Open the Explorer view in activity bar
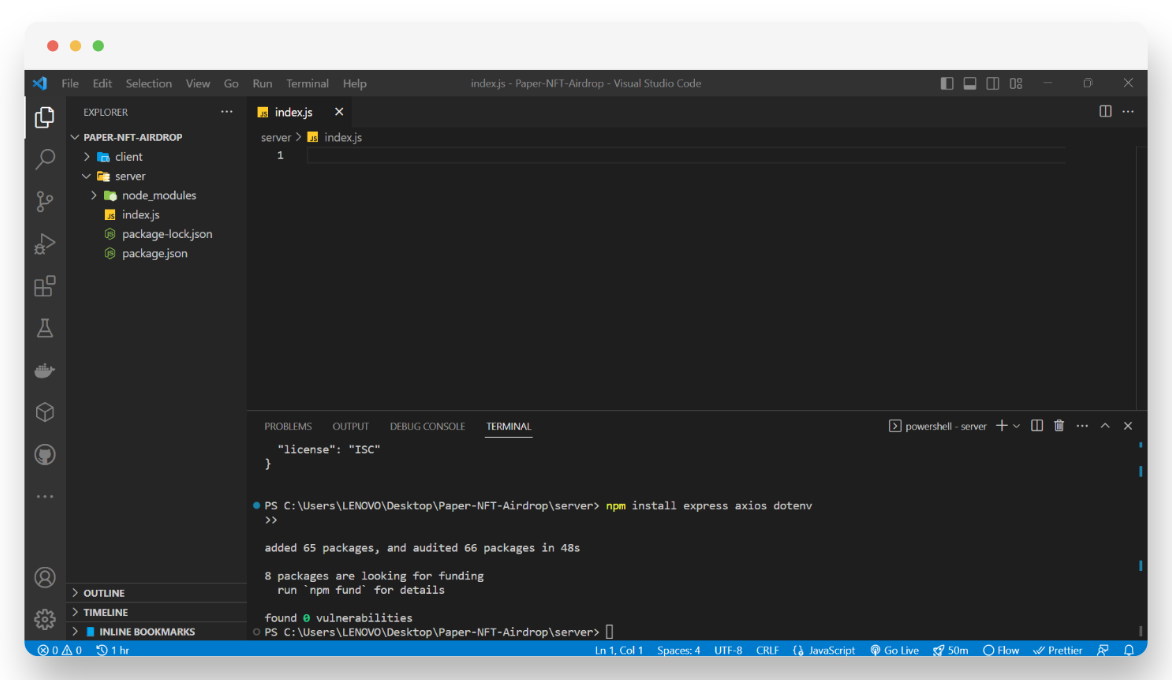Screen dimensions: 1172x680 45,117
